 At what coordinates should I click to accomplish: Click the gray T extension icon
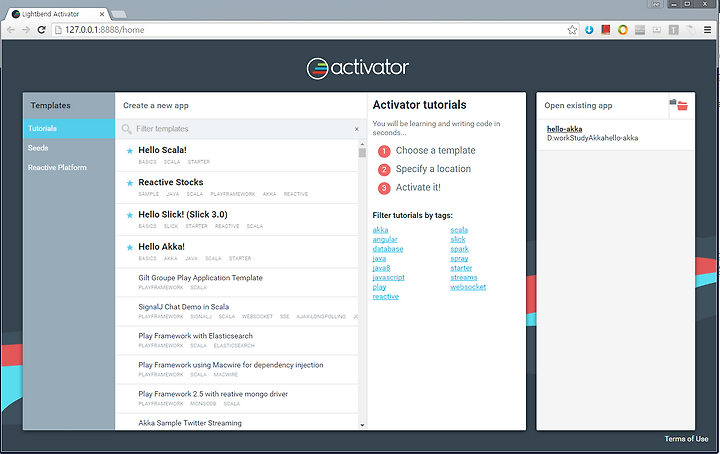(x=674, y=30)
